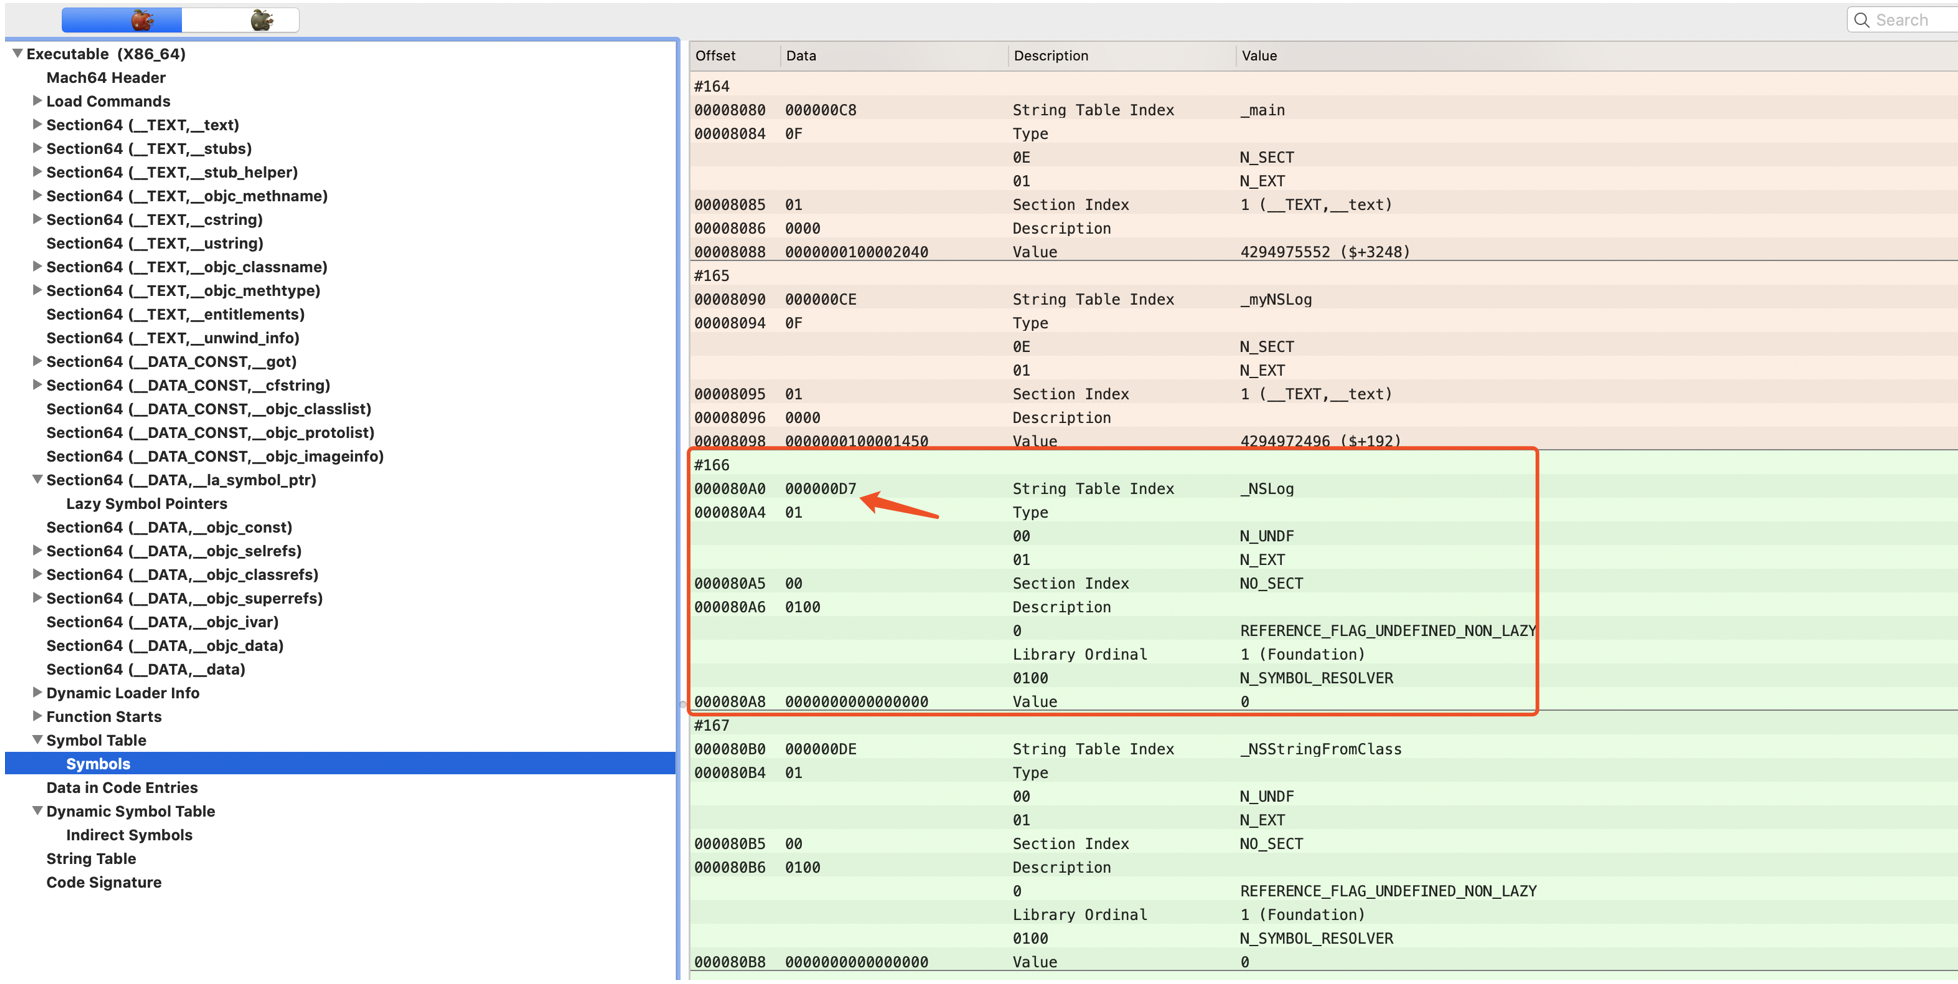Viewport: 1958px width, 984px height.
Task: Collapse the Executable (X86_64) root node
Action: [17, 54]
